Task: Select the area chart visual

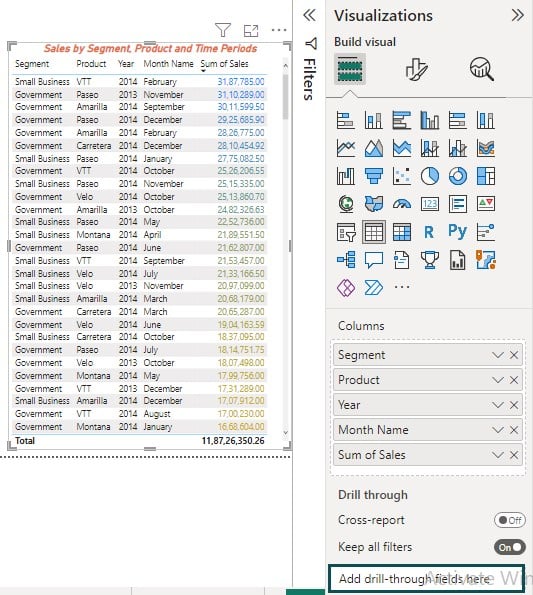Action: coord(373,148)
